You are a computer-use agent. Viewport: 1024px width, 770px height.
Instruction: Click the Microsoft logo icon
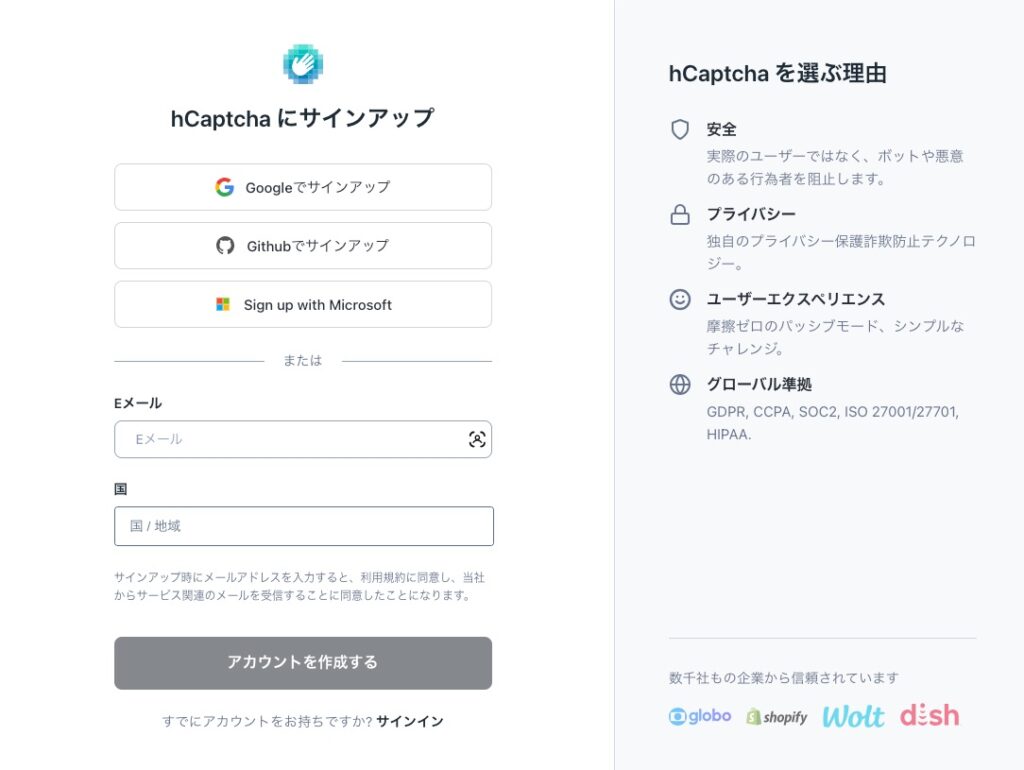coord(223,305)
